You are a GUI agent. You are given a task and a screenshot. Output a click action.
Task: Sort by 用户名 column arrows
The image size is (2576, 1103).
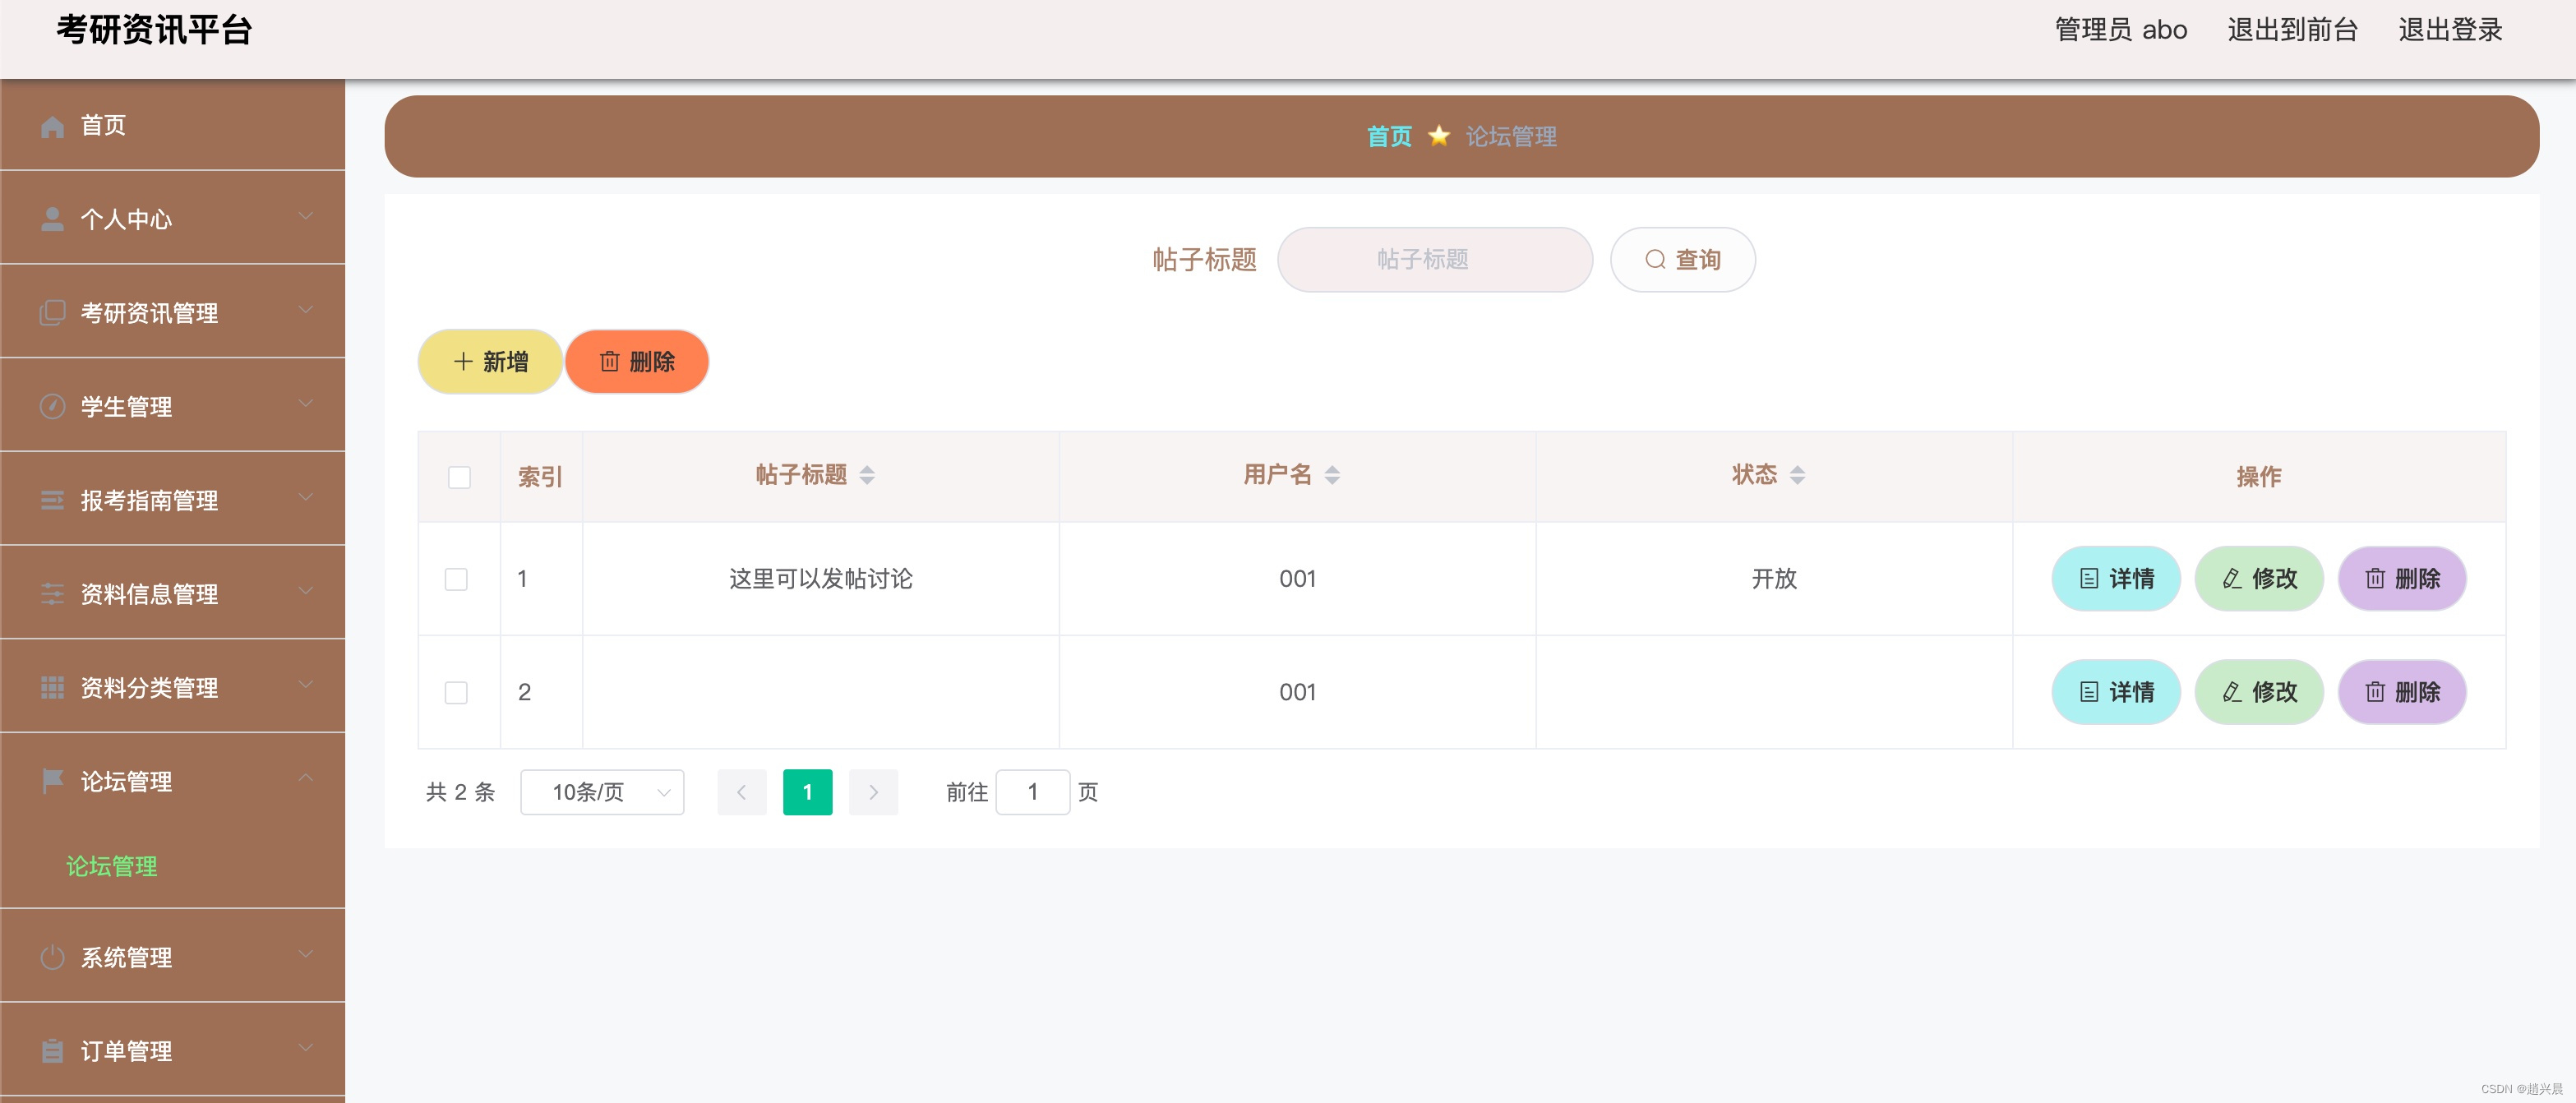pyautogui.click(x=1332, y=476)
